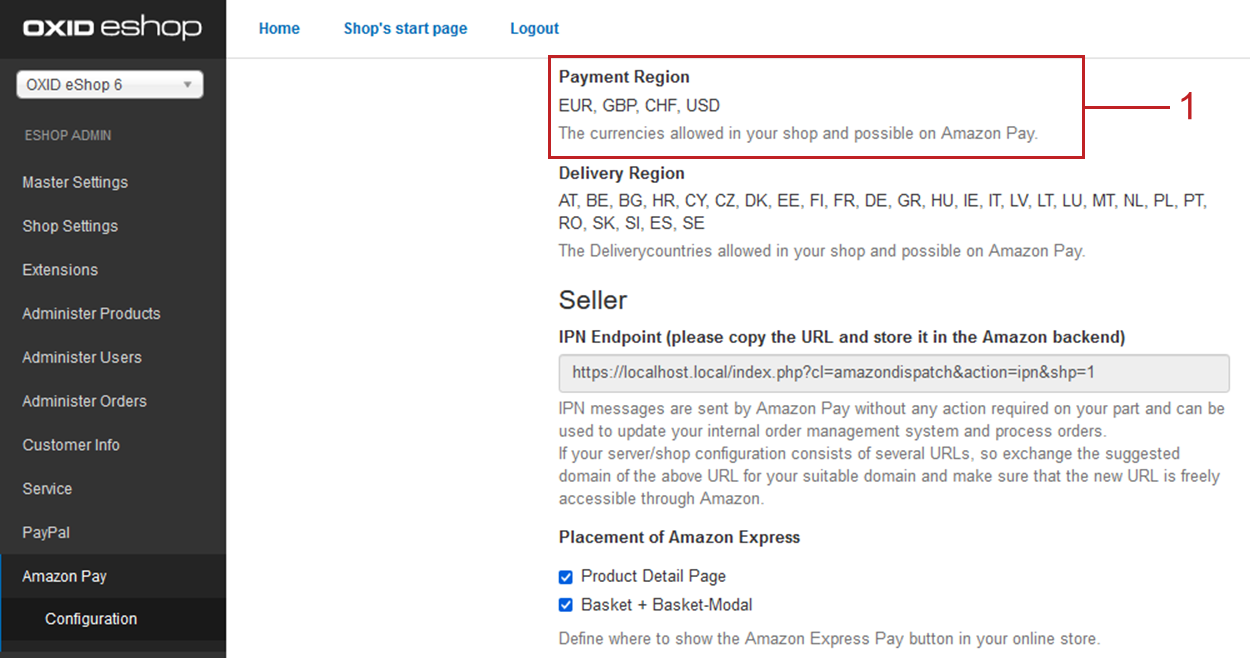
Task: Open the Extensions menu item
Action: pyautogui.click(x=60, y=270)
